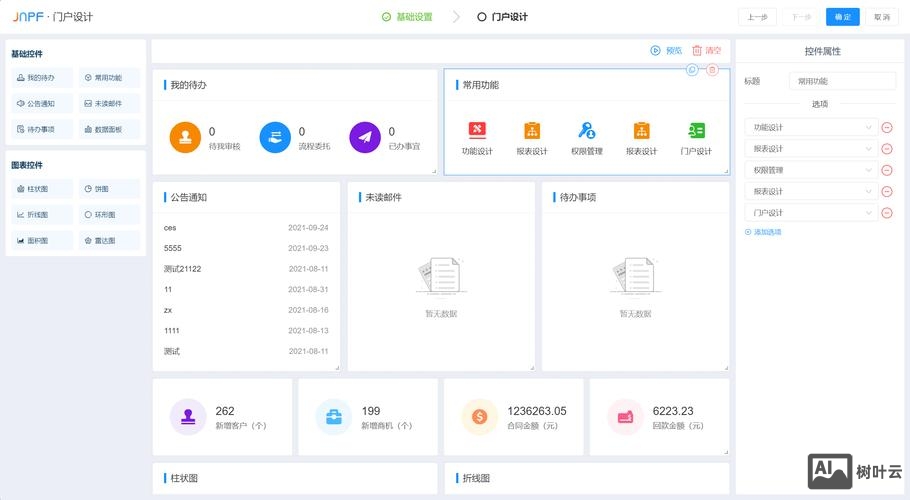This screenshot has height=500, width=910.
Task: Select the 我的待办 control in 基础控件
Action: pos(42,78)
